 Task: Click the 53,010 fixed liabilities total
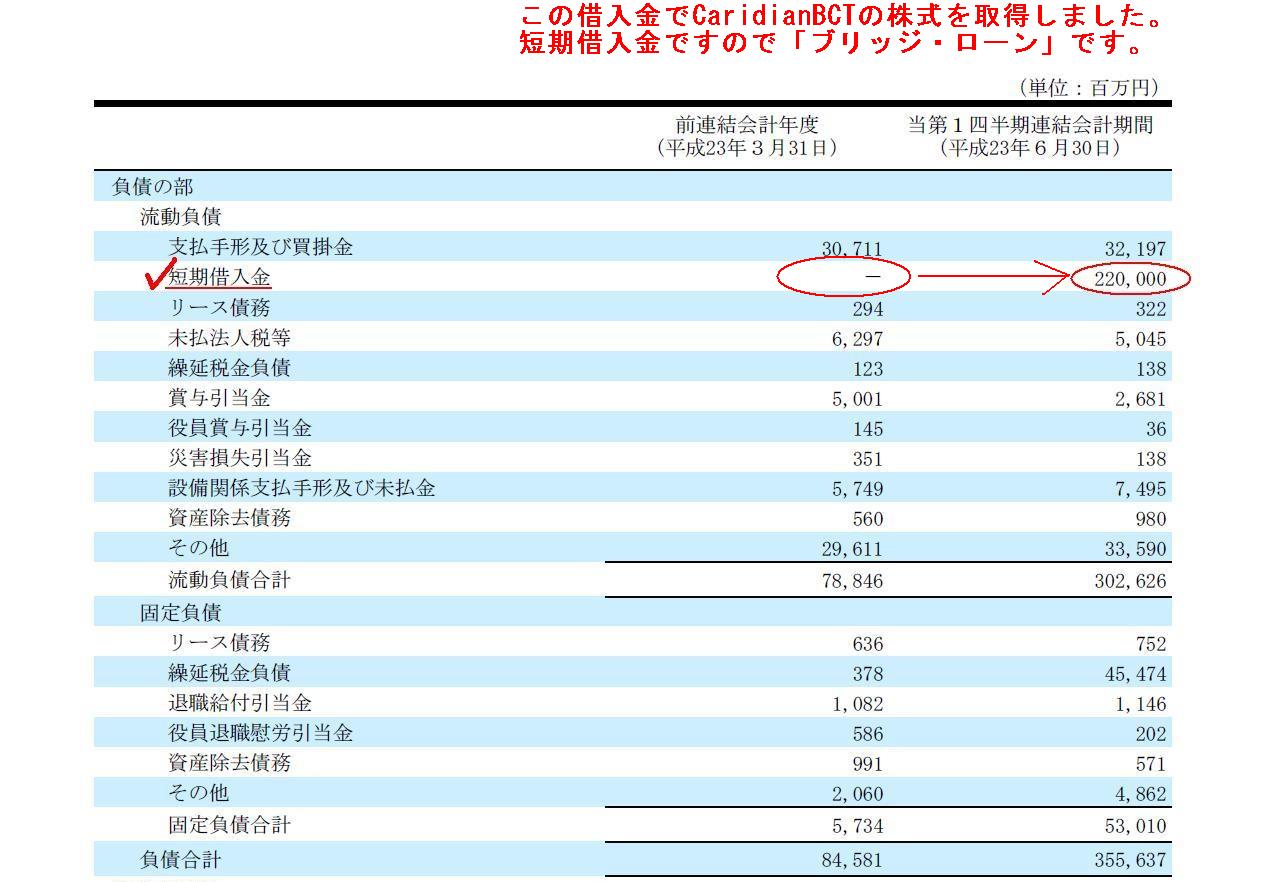tap(1135, 826)
